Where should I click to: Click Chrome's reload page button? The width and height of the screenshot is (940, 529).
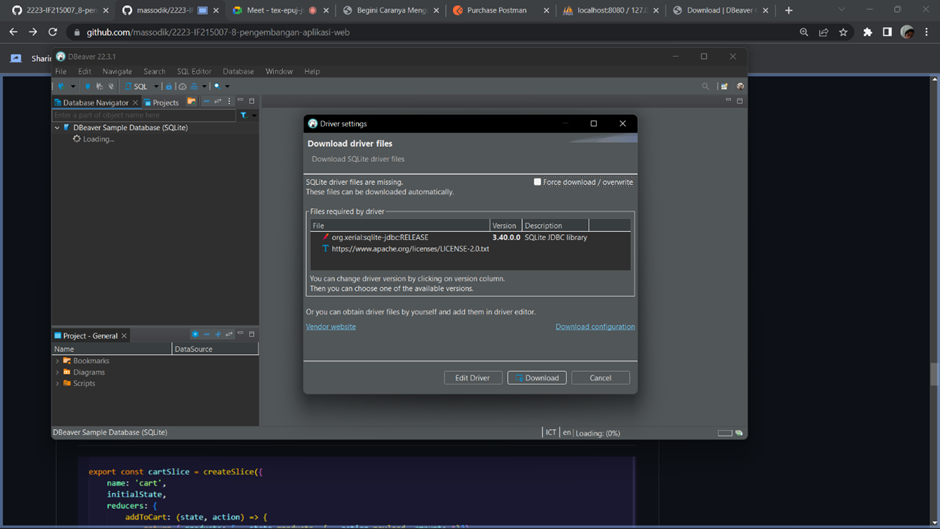[53, 32]
